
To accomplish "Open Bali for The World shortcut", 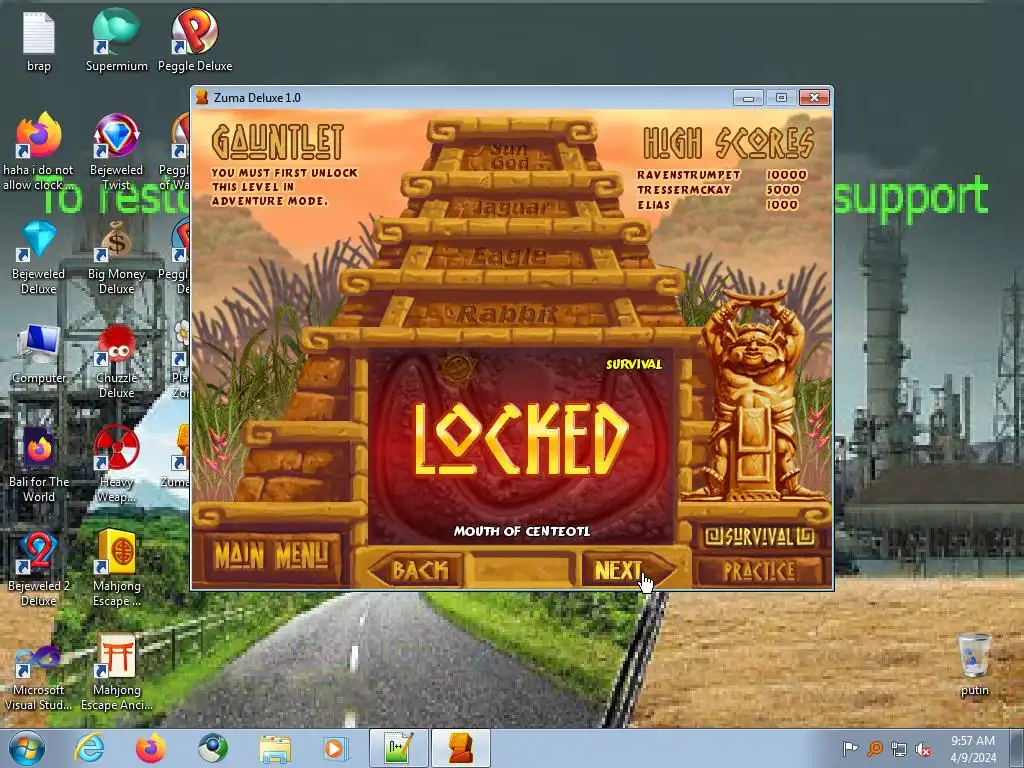I will pos(39,465).
